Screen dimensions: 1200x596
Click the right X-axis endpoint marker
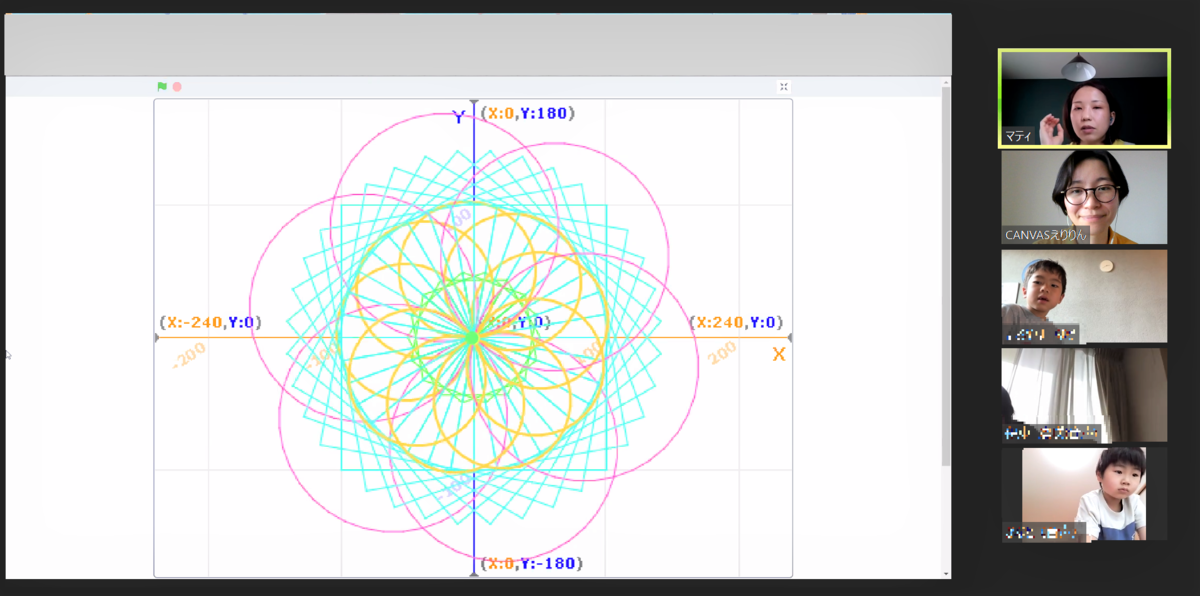(x=790, y=338)
